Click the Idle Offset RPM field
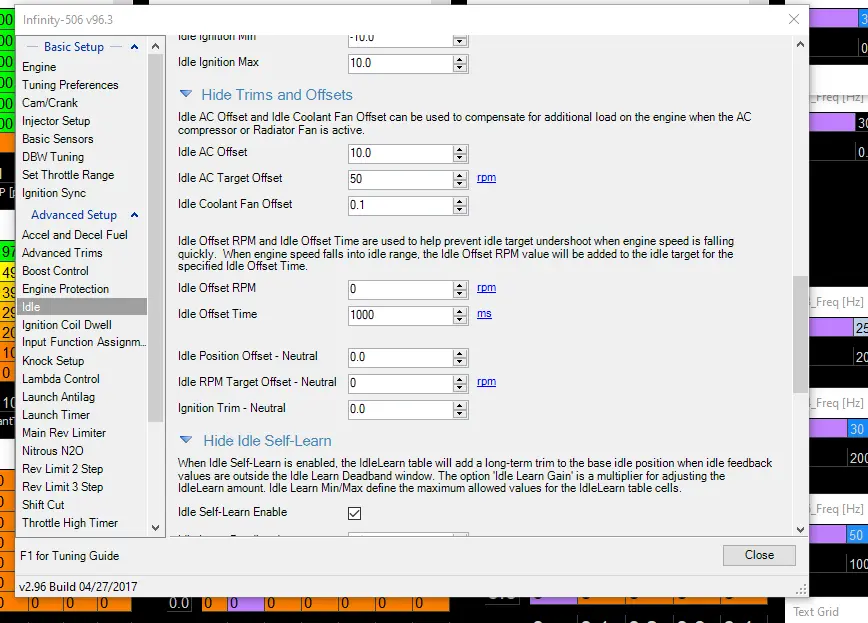Viewport: 868px width, 623px height. click(x=400, y=290)
